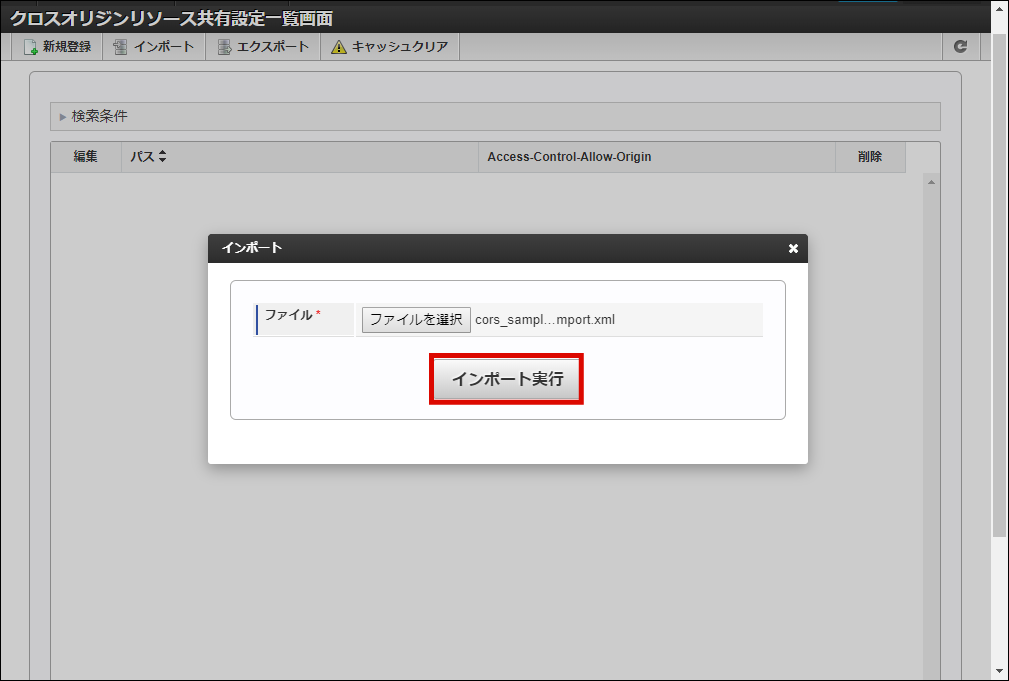Click the sort arrows next to パス
1009x681 pixels.
point(161,156)
